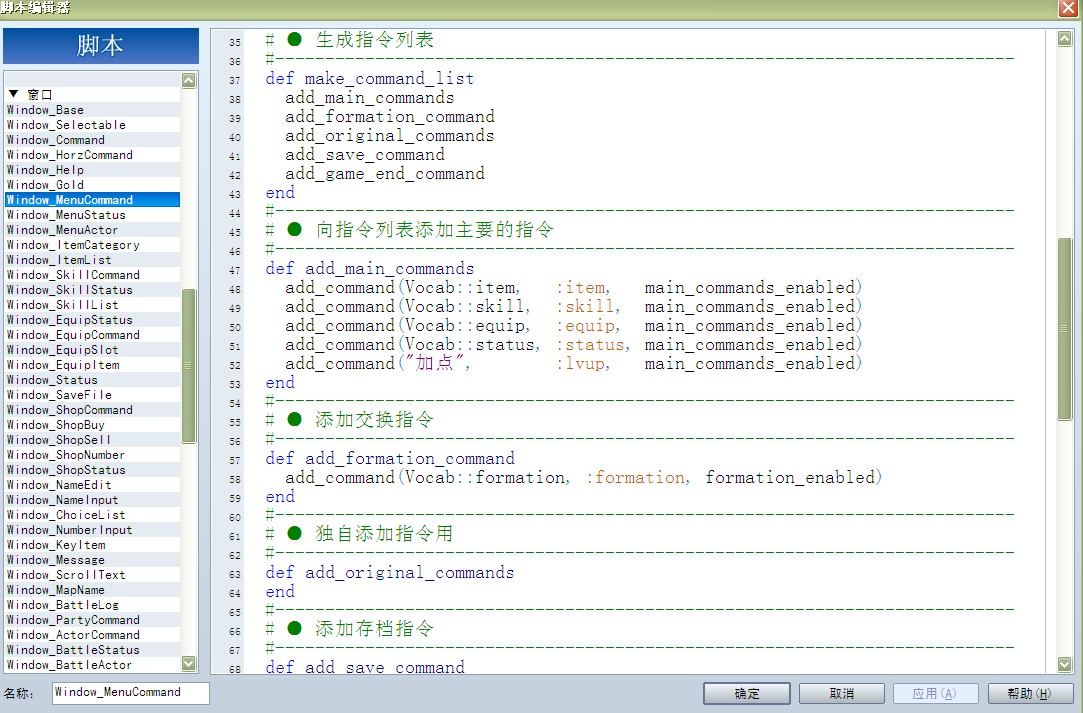
Task: Click the "加点" string in code
Action: pyautogui.click(x=434, y=363)
